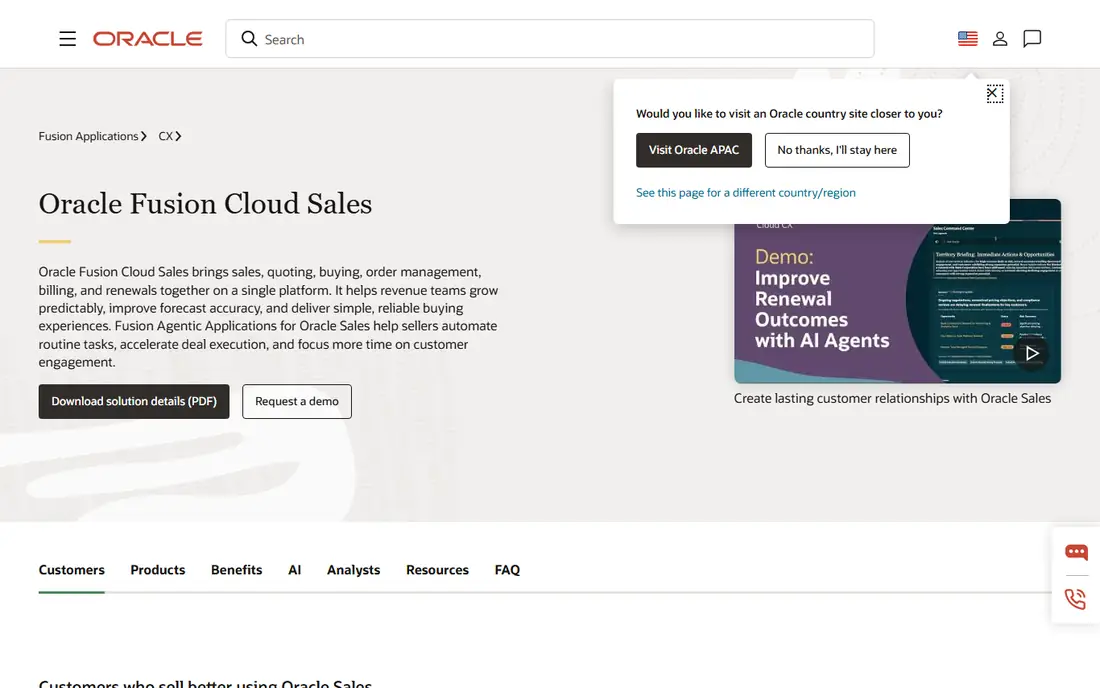Open the red live chat bubble icon
The width and height of the screenshot is (1100, 688).
[1076, 552]
